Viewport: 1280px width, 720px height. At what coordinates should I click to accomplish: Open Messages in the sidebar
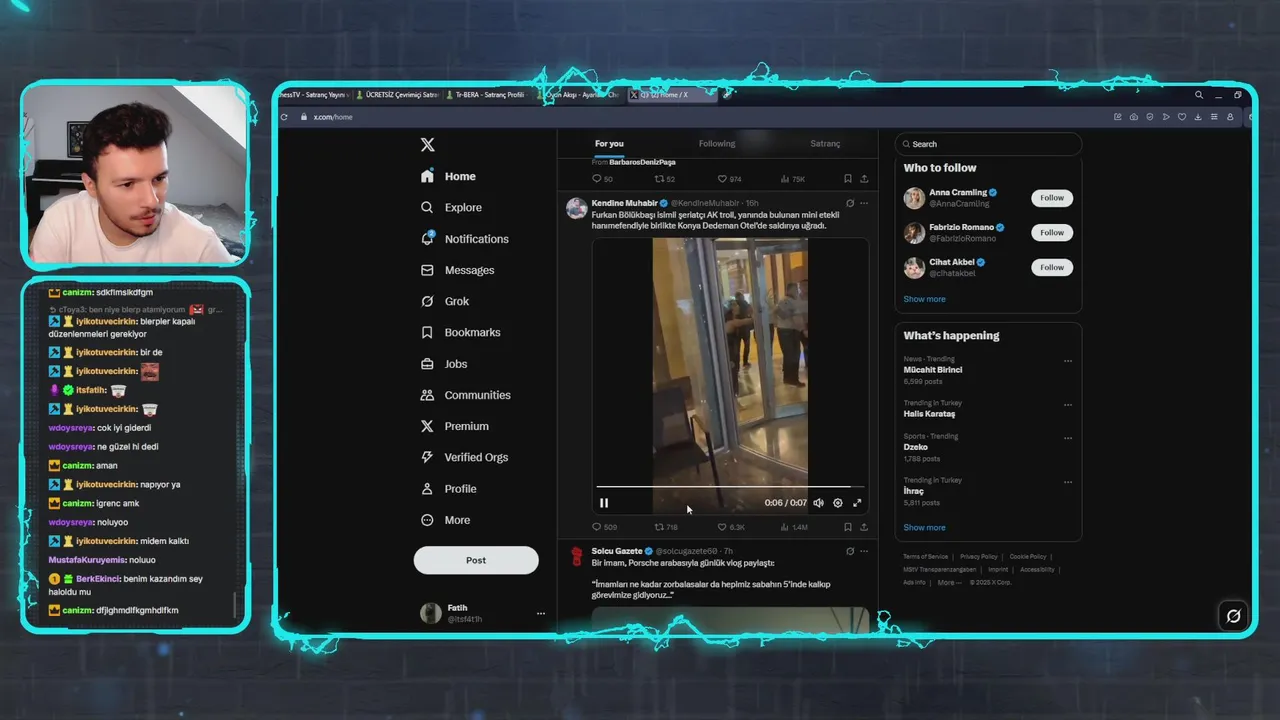tap(458, 270)
